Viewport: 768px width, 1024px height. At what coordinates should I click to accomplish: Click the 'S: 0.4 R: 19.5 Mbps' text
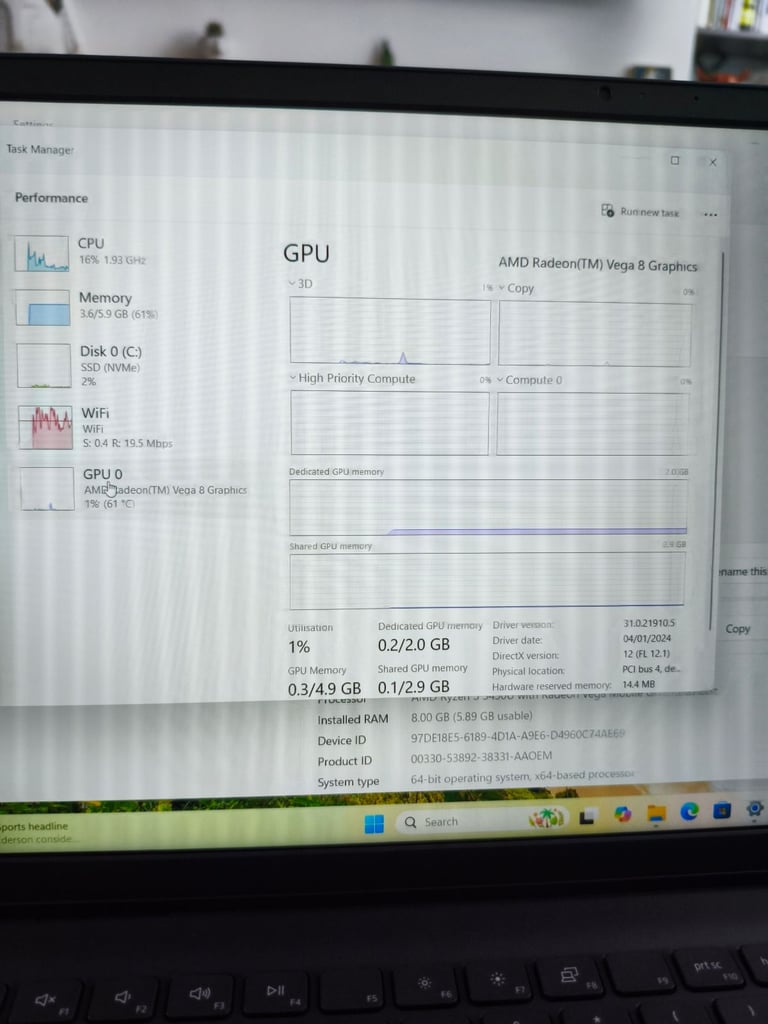pyautogui.click(x=127, y=443)
